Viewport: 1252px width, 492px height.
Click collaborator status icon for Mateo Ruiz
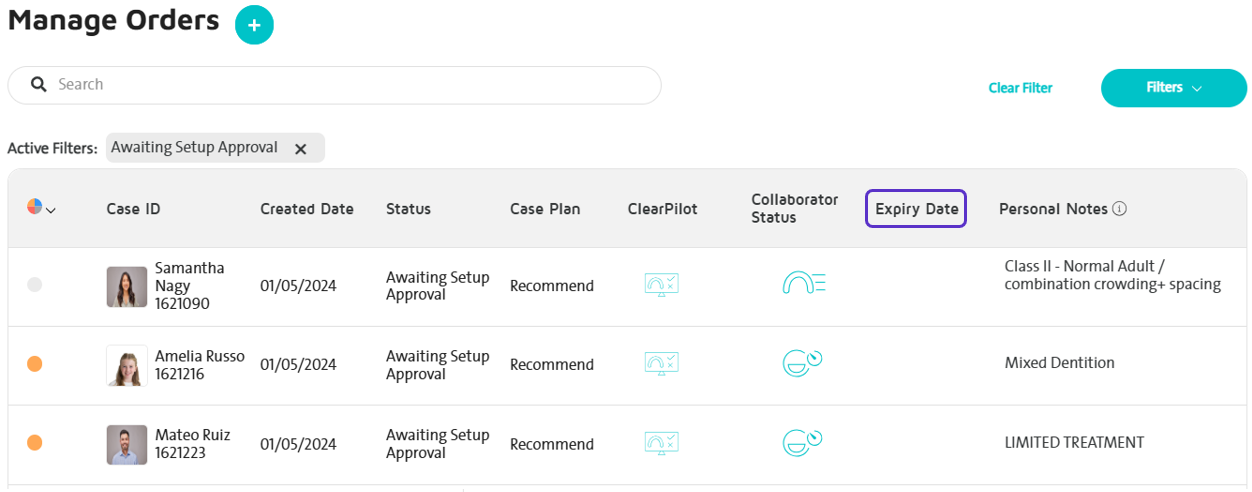(803, 442)
